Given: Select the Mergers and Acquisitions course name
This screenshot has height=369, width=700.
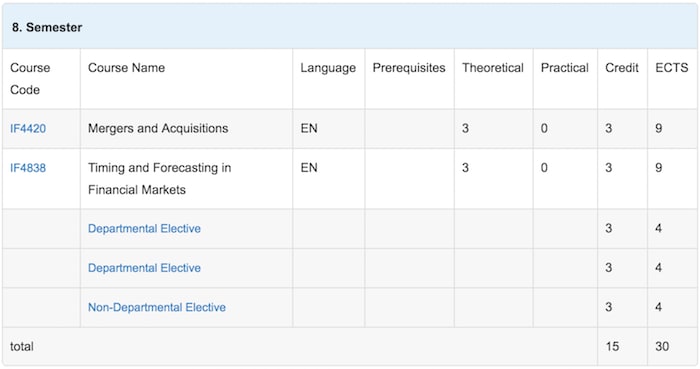Looking at the screenshot, I should [158, 129].
